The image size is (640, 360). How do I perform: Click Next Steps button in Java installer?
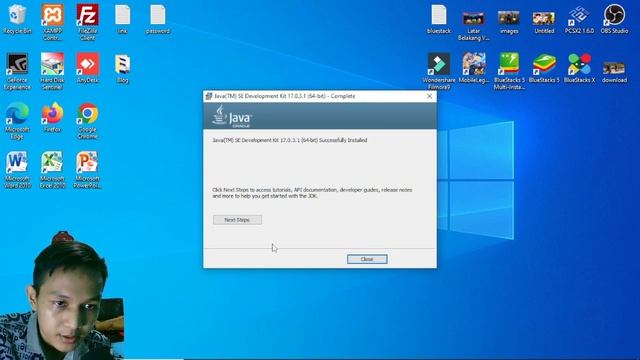pyautogui.click(x=237, y=220)
